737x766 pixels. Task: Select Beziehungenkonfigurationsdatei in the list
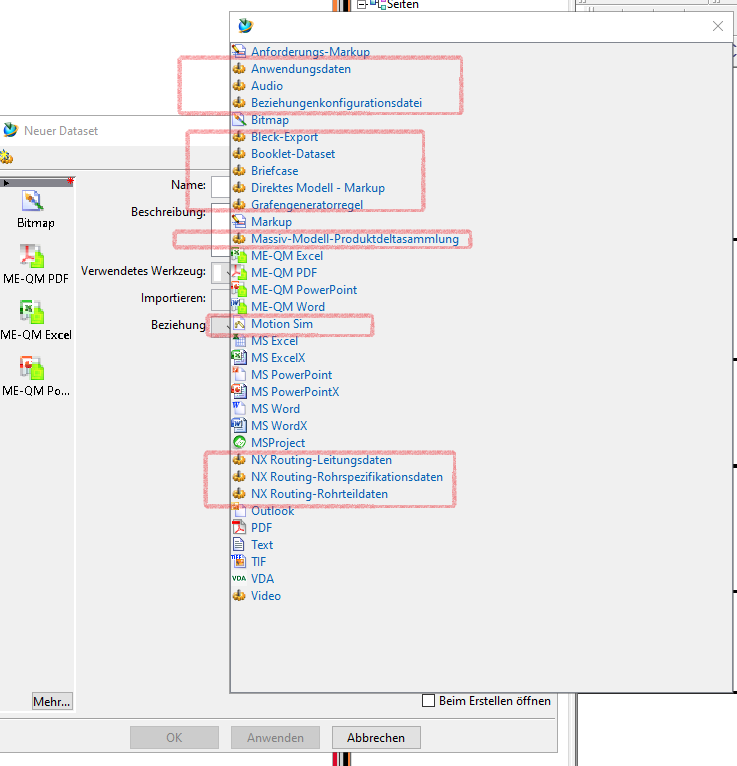[x=337, y=103]
